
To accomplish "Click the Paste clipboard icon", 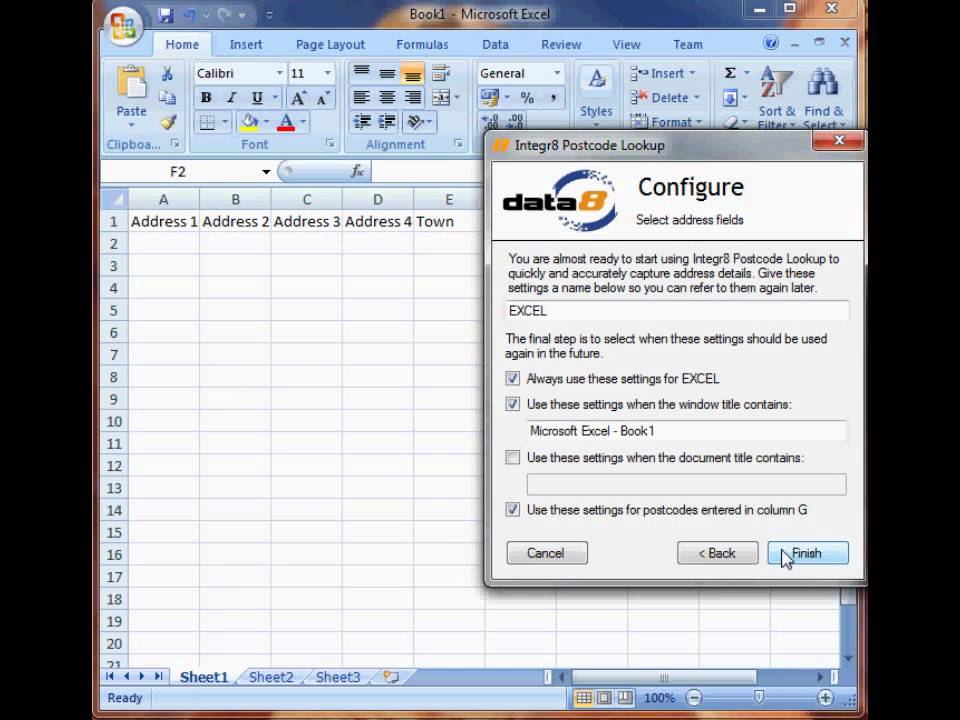I will [x=132, y=83].
